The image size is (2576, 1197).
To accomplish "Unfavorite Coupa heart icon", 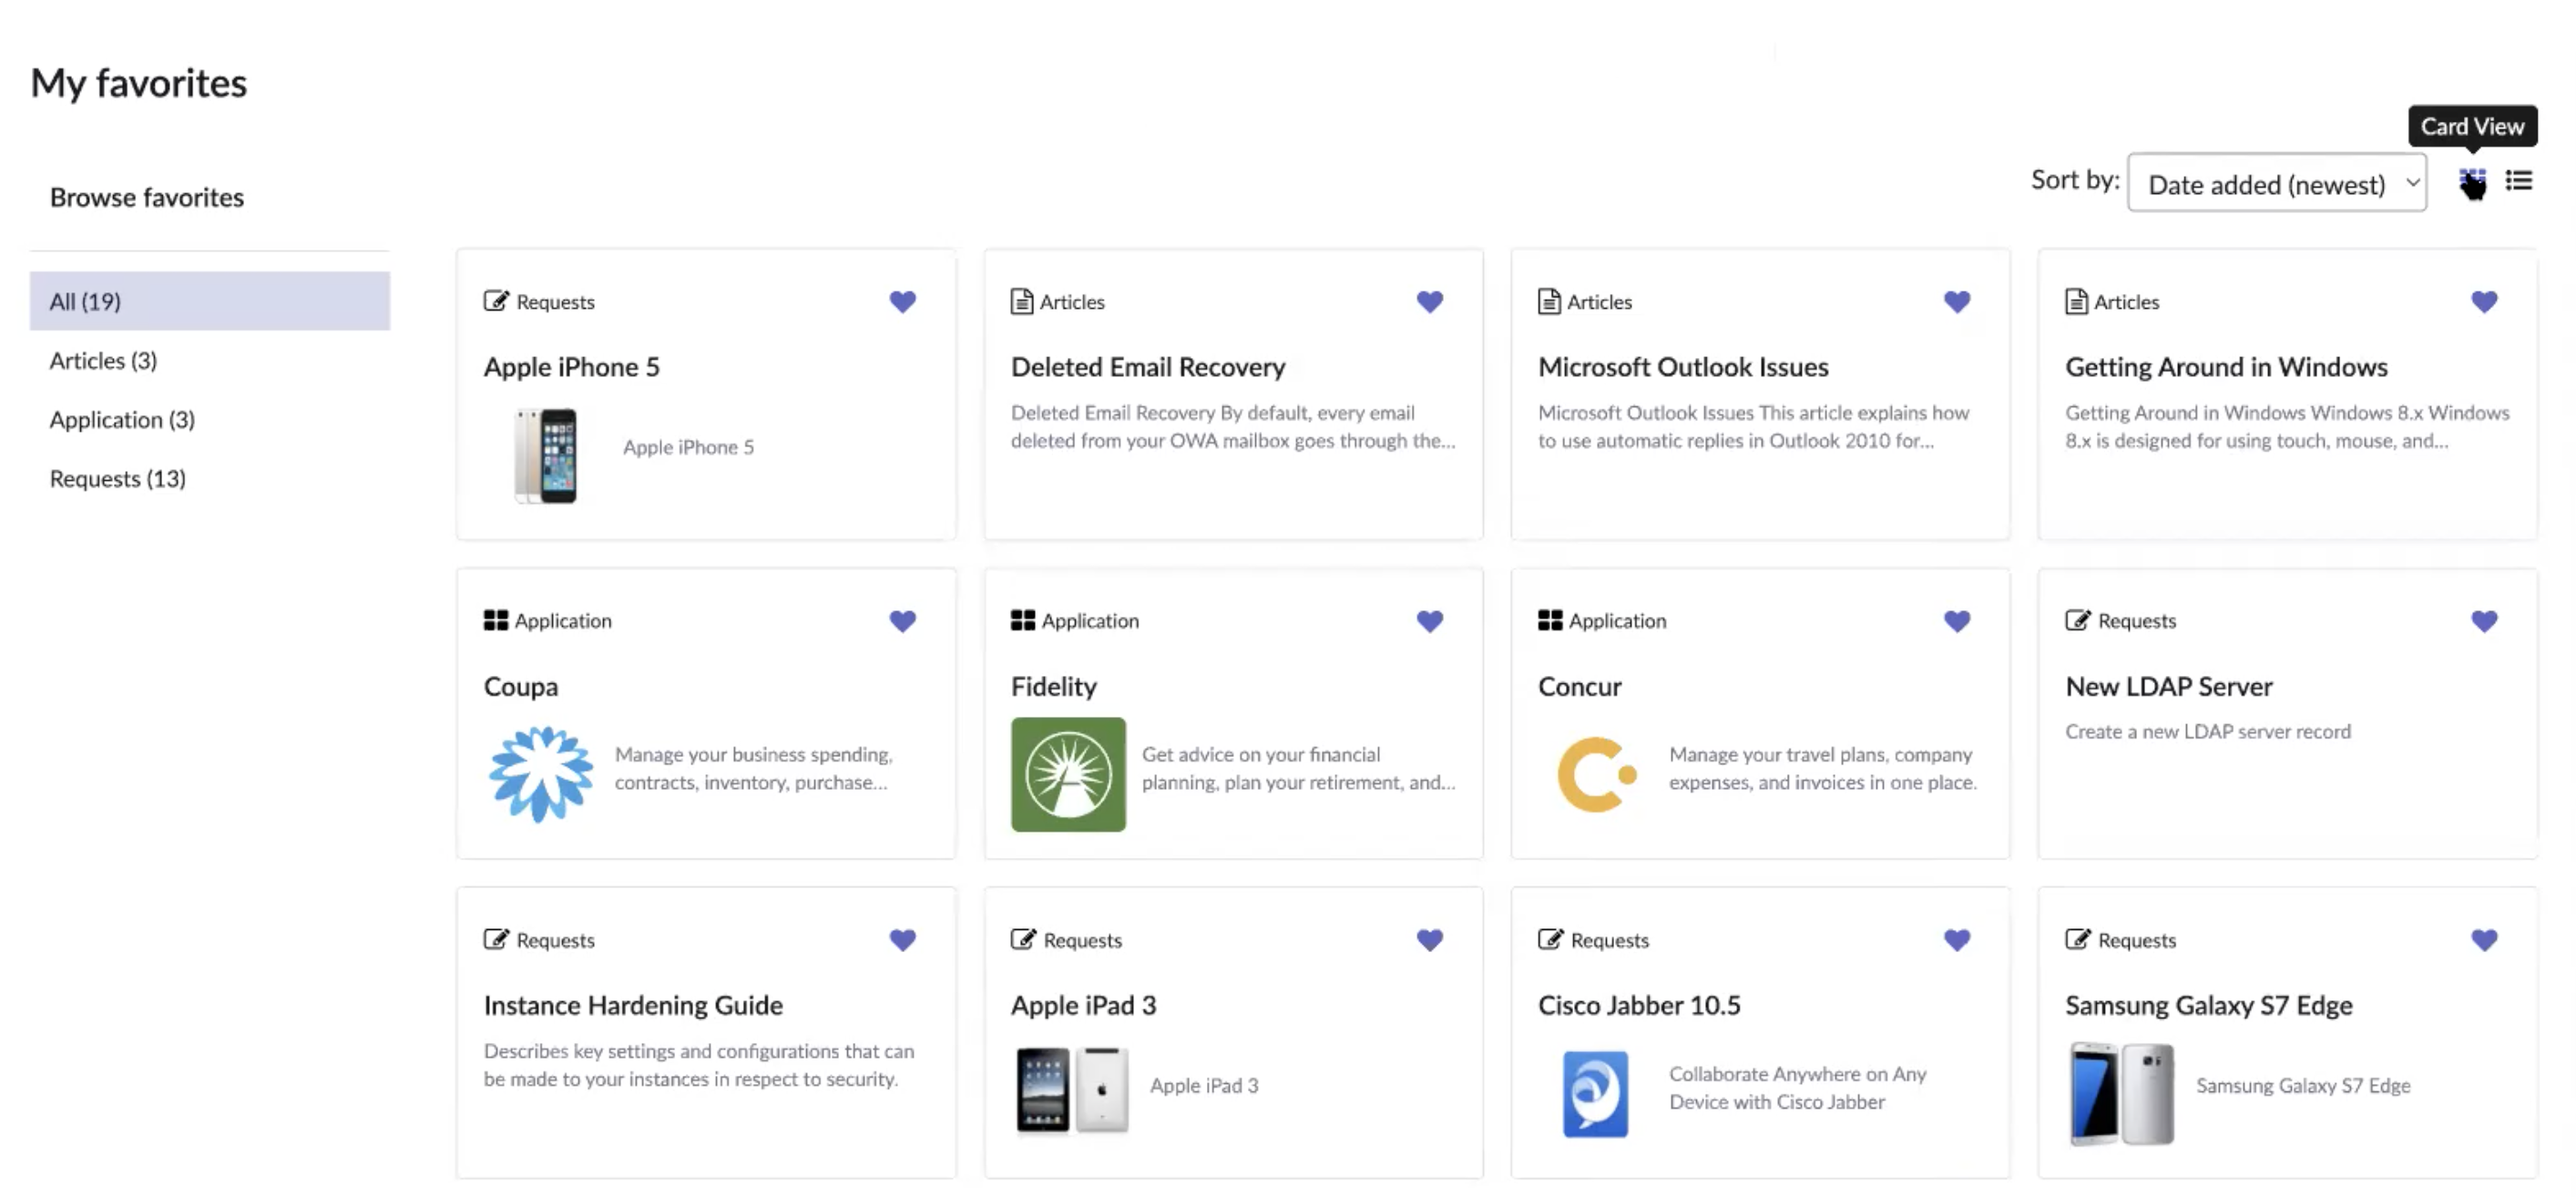I will (902, 621).
